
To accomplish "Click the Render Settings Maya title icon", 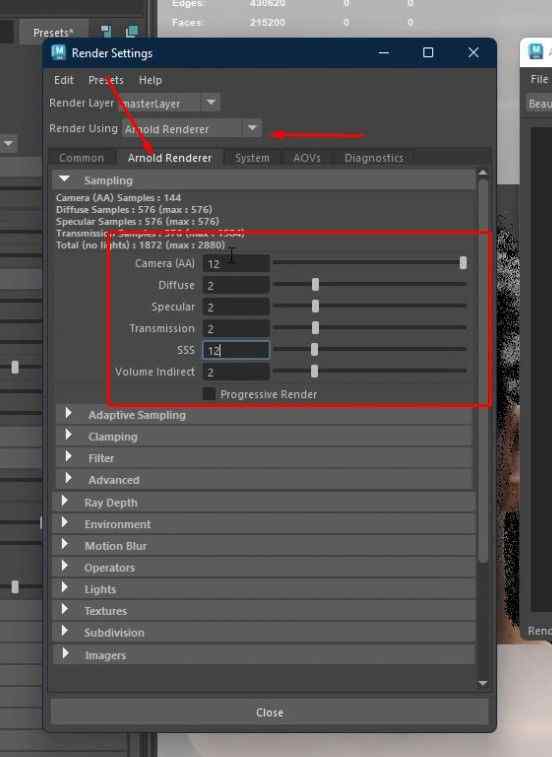I will 58,52.
